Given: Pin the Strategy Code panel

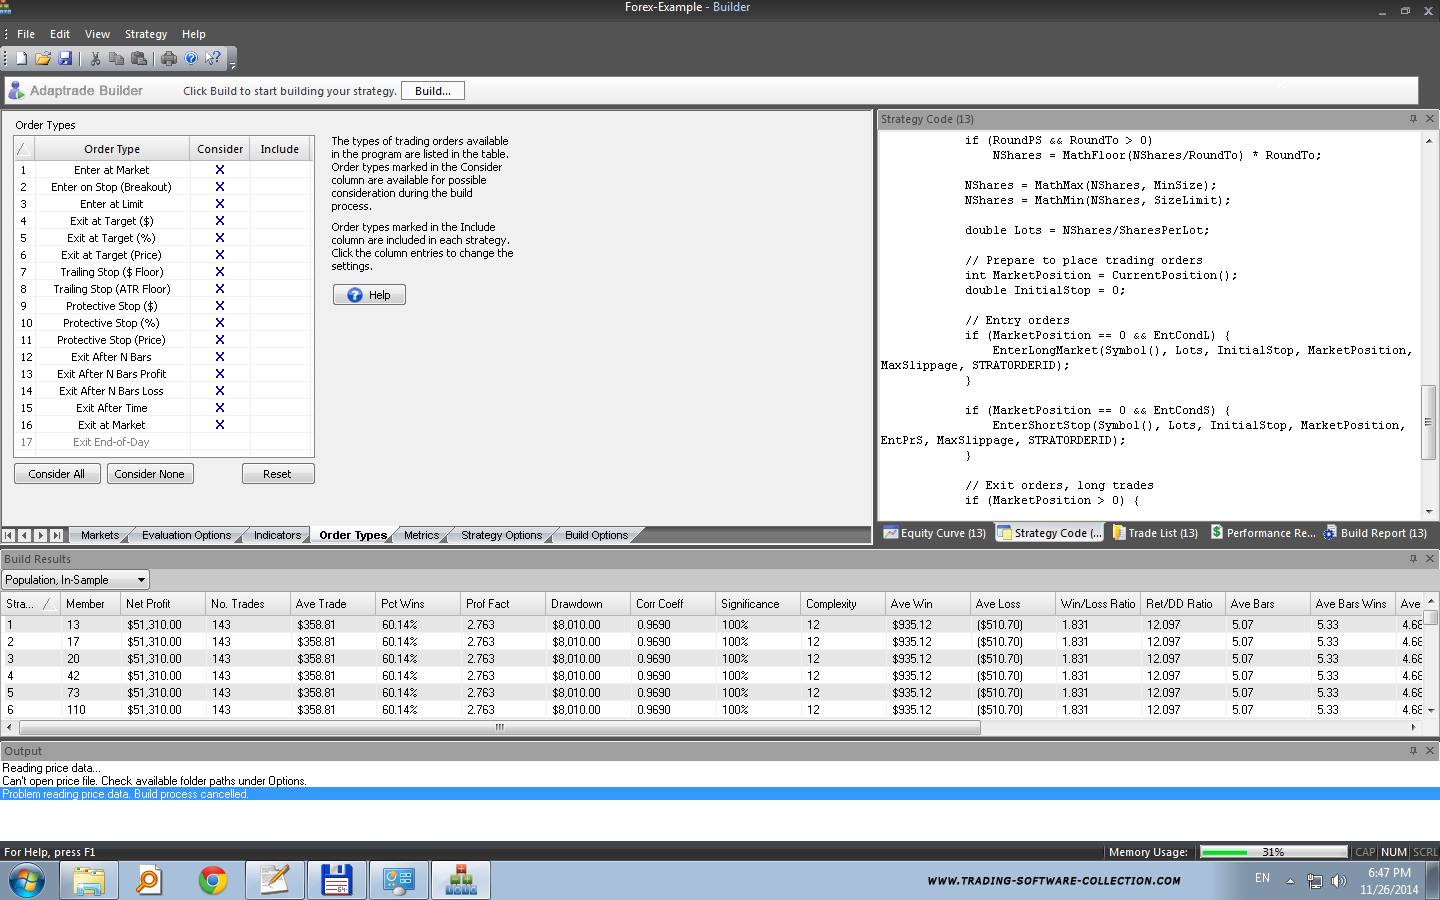Looking at the screenshot, I should point(1413,119).
